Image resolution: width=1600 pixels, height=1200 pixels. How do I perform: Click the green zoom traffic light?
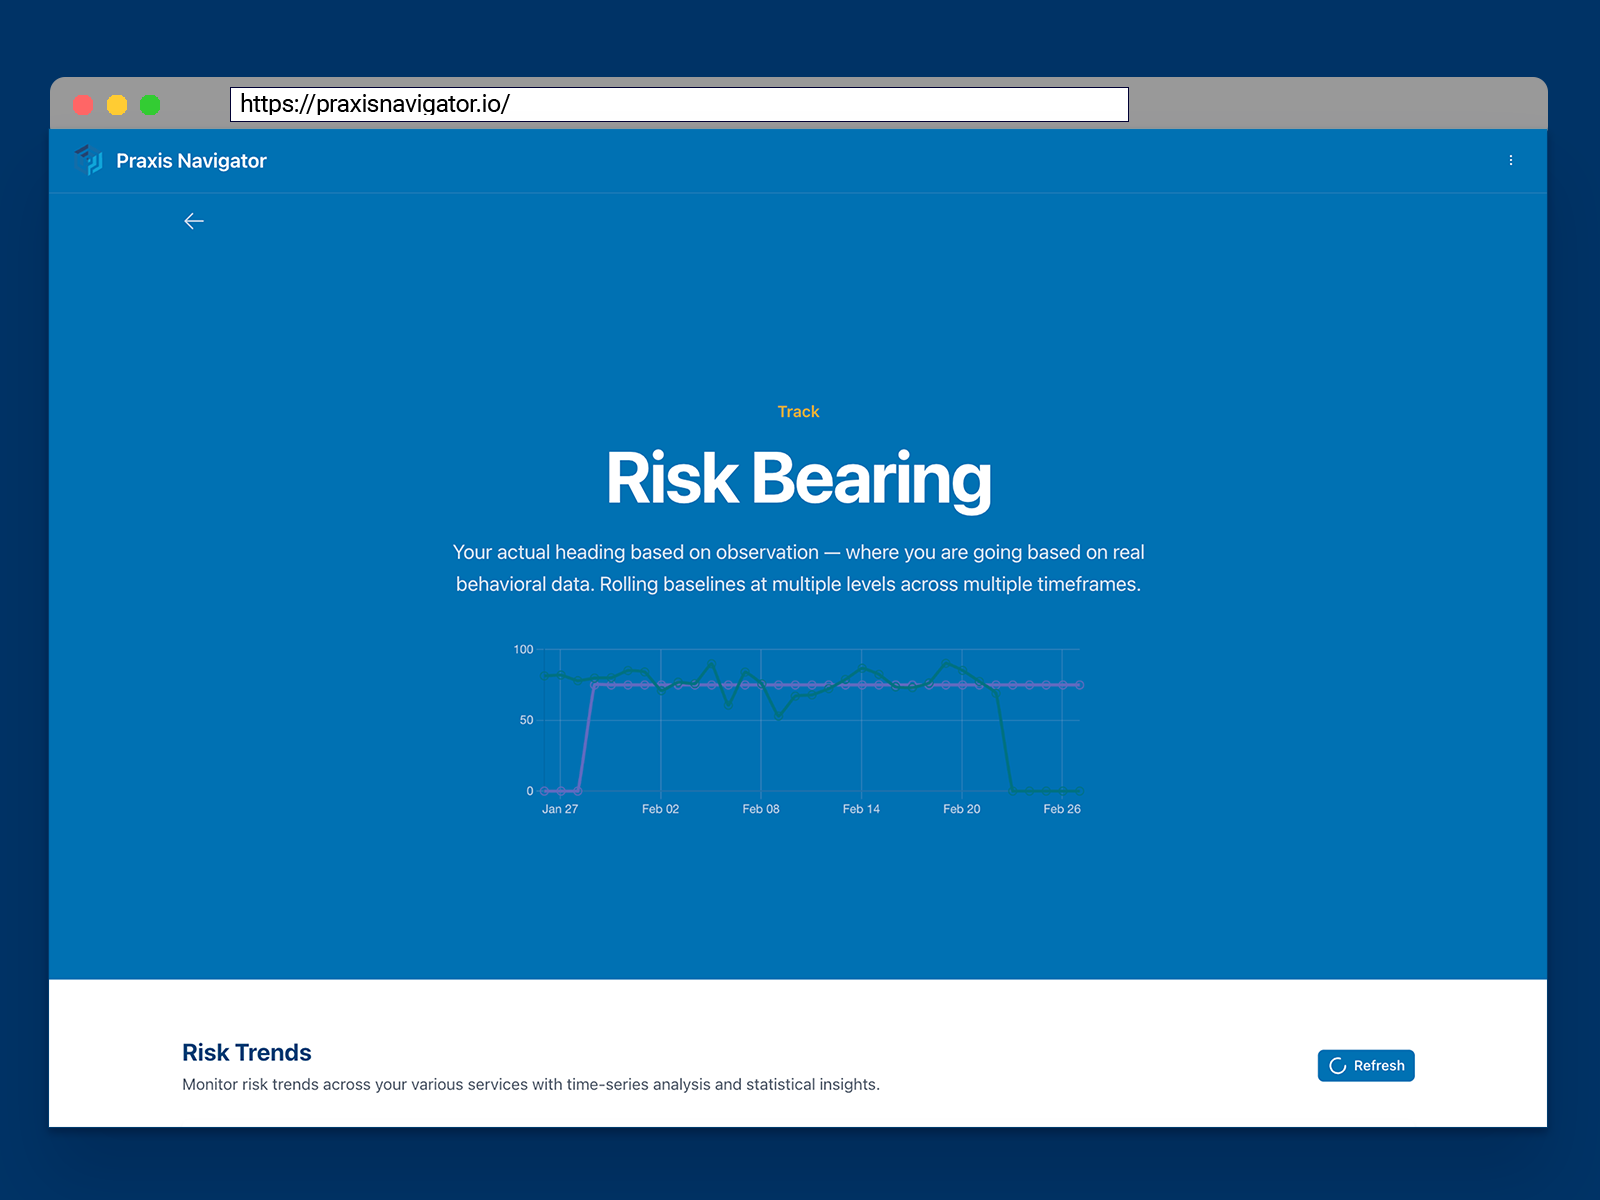click(150, 104)
